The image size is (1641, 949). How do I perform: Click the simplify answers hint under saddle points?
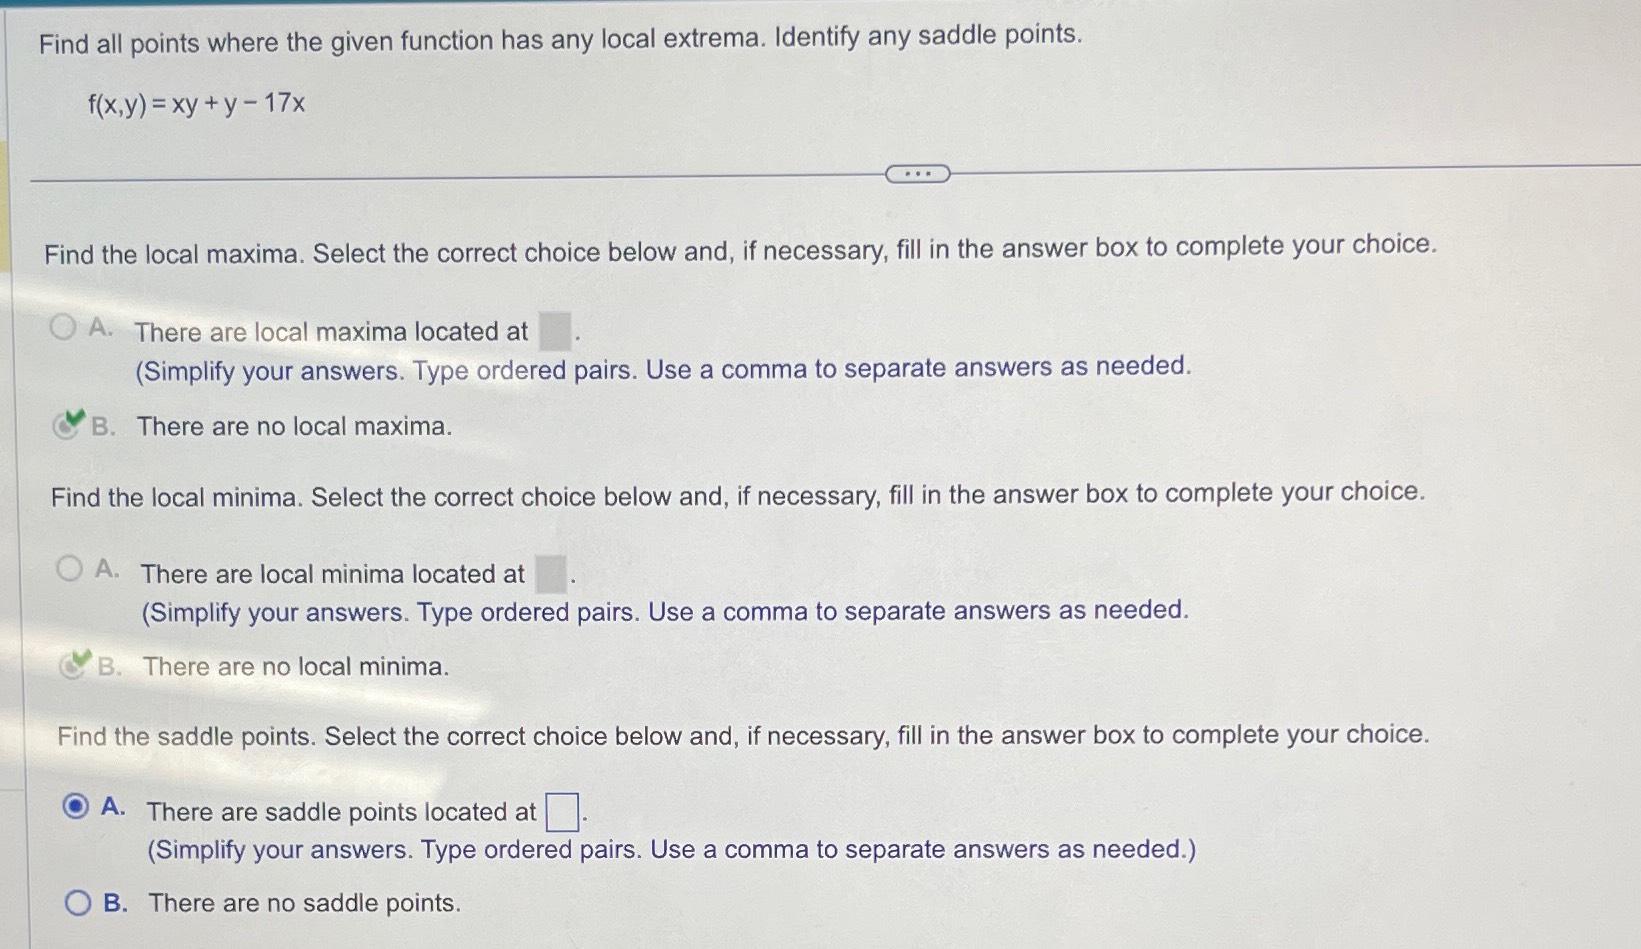click(x=670, y=849)
